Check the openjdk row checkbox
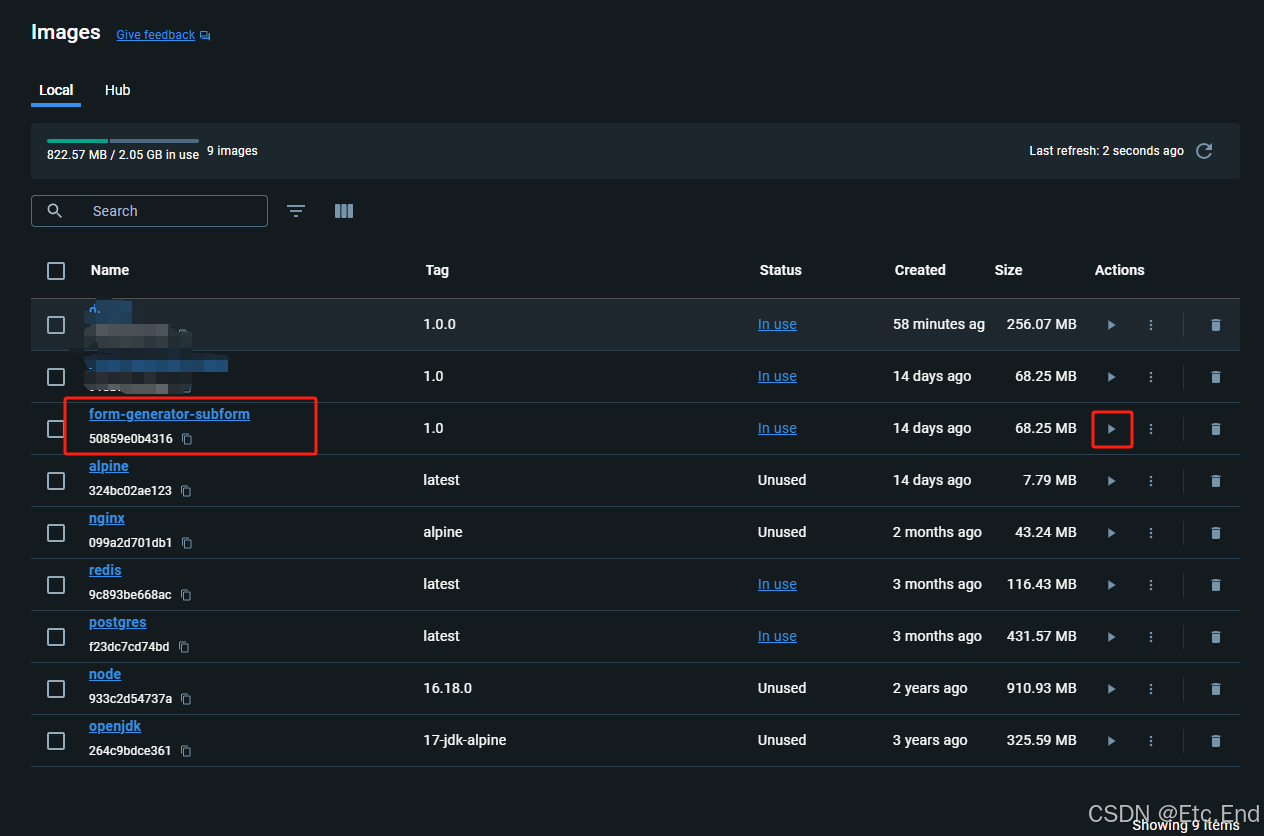The width and height of the screenshot is (1264, 836). pos(56,741)
